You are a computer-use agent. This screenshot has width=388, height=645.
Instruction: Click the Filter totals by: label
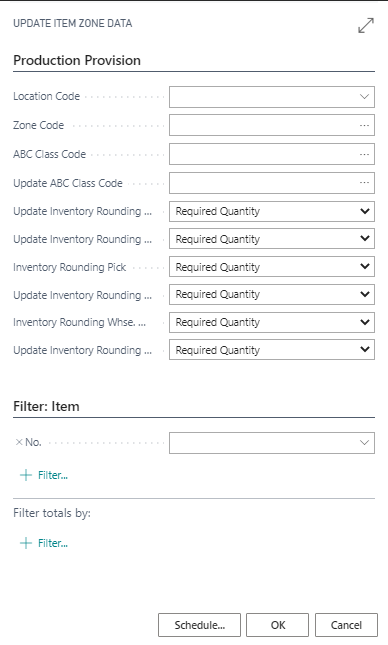pos(52,513)
